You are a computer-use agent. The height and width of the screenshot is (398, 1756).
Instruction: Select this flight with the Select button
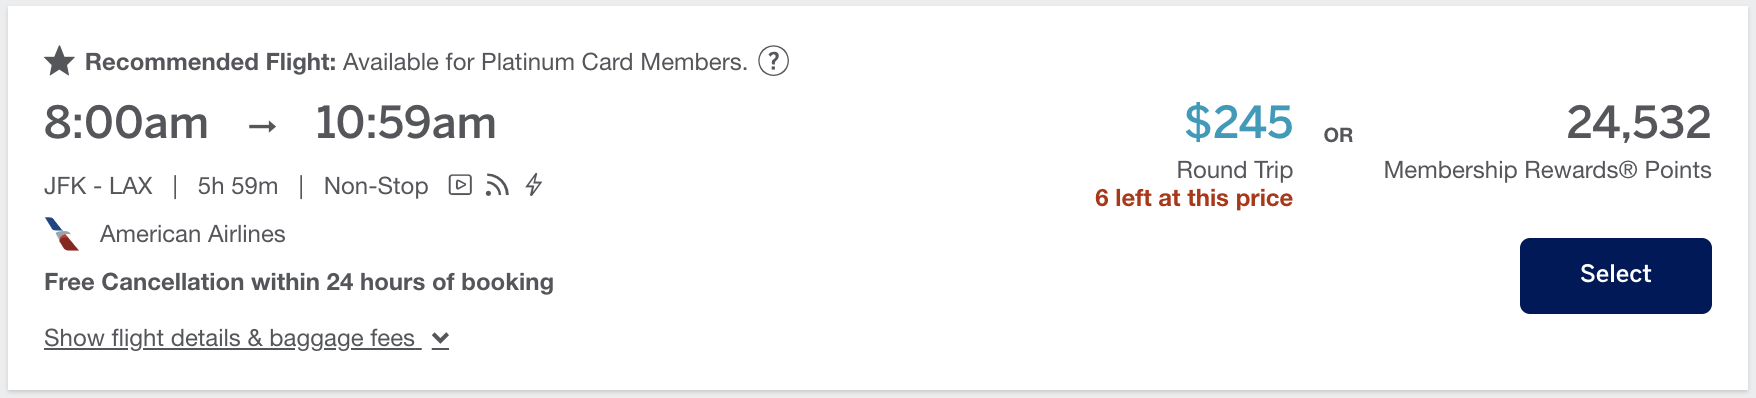coord(1615,275)
